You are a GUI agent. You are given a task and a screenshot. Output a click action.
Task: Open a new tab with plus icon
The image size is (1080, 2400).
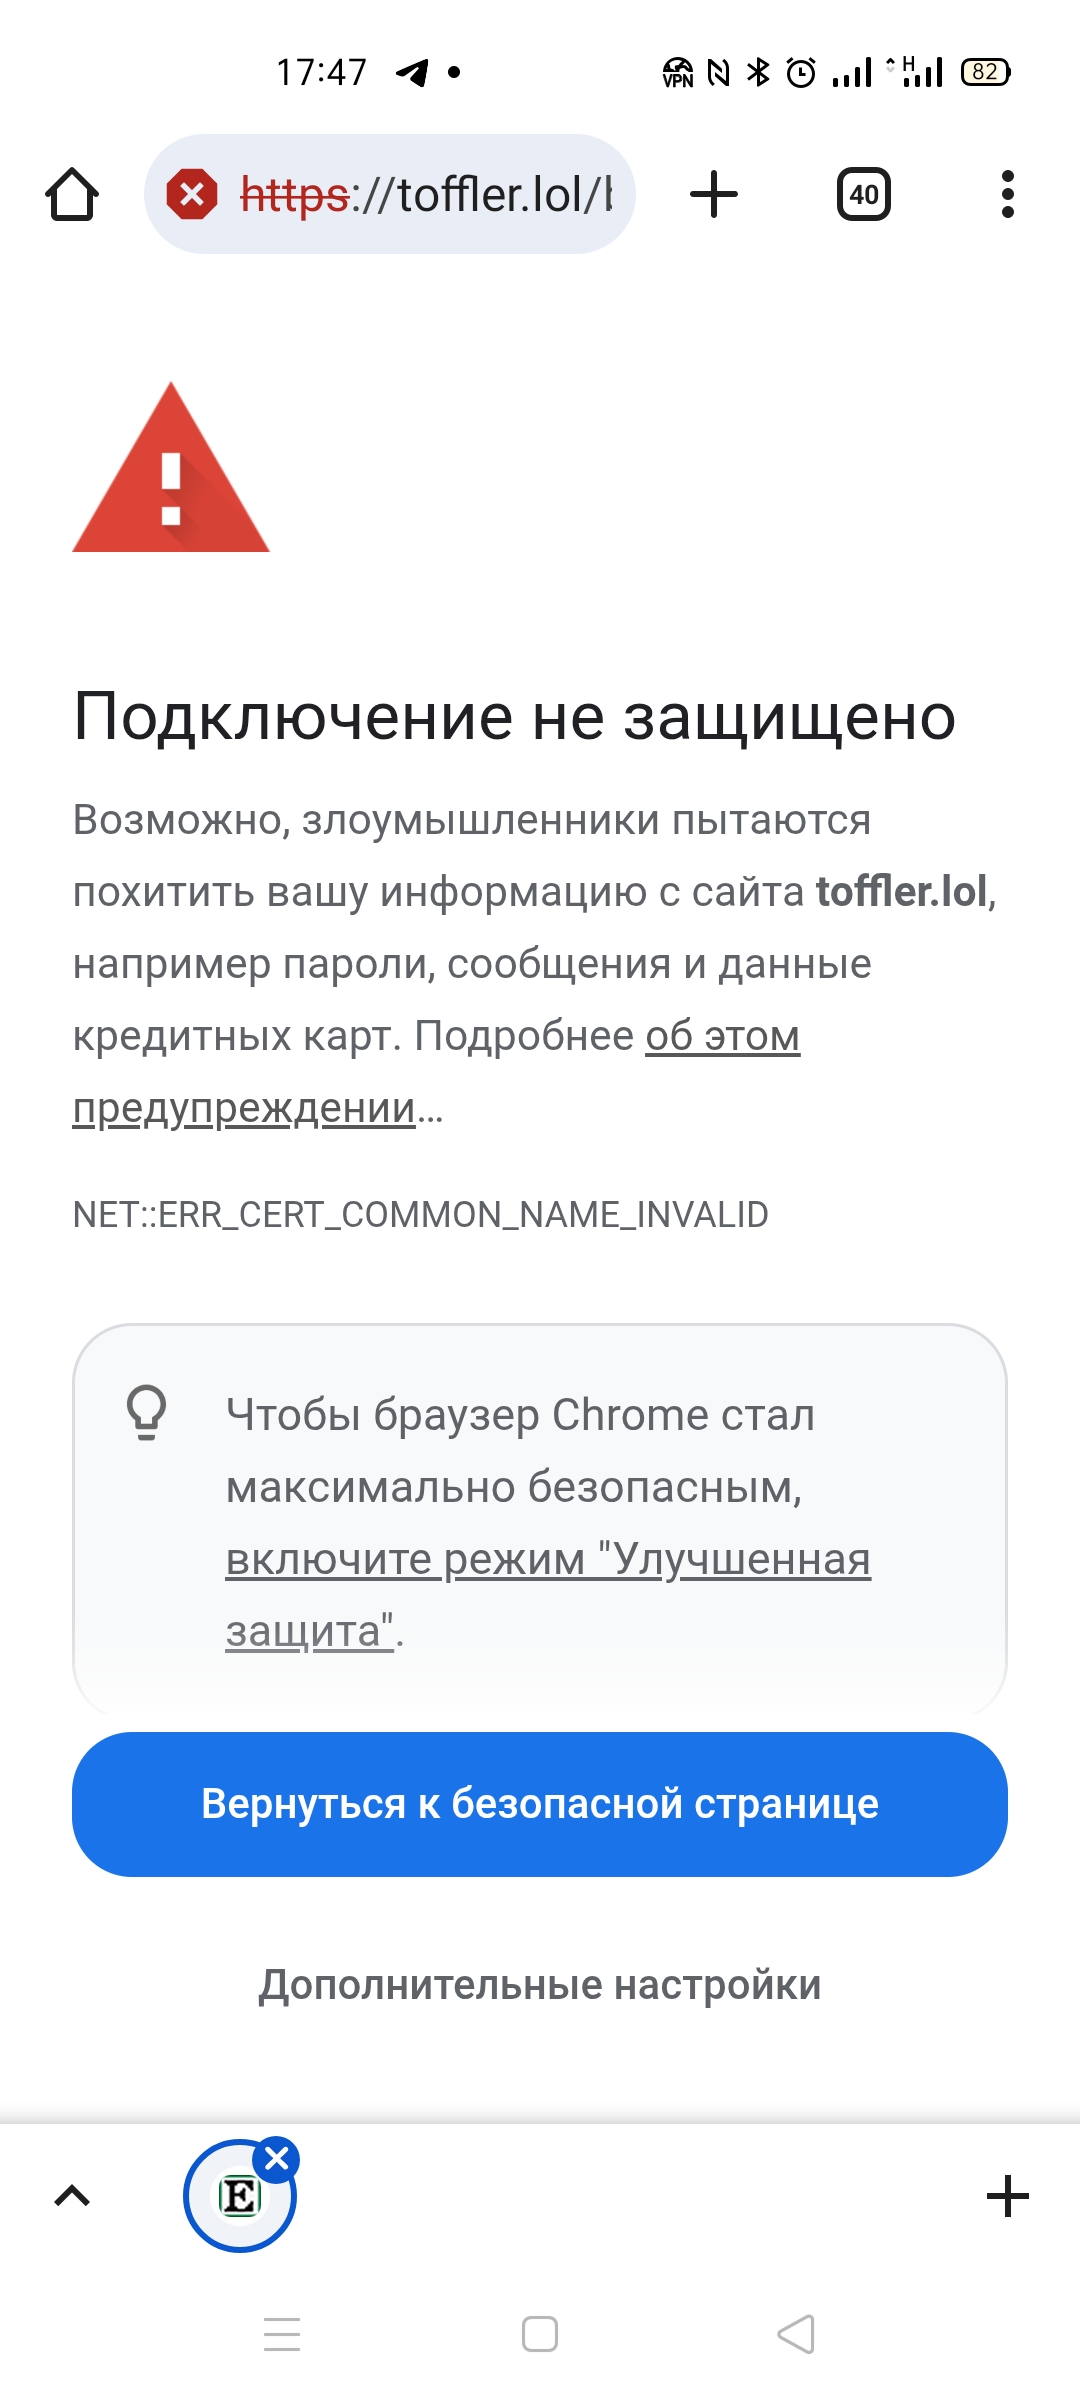click(x=714, y=194)
